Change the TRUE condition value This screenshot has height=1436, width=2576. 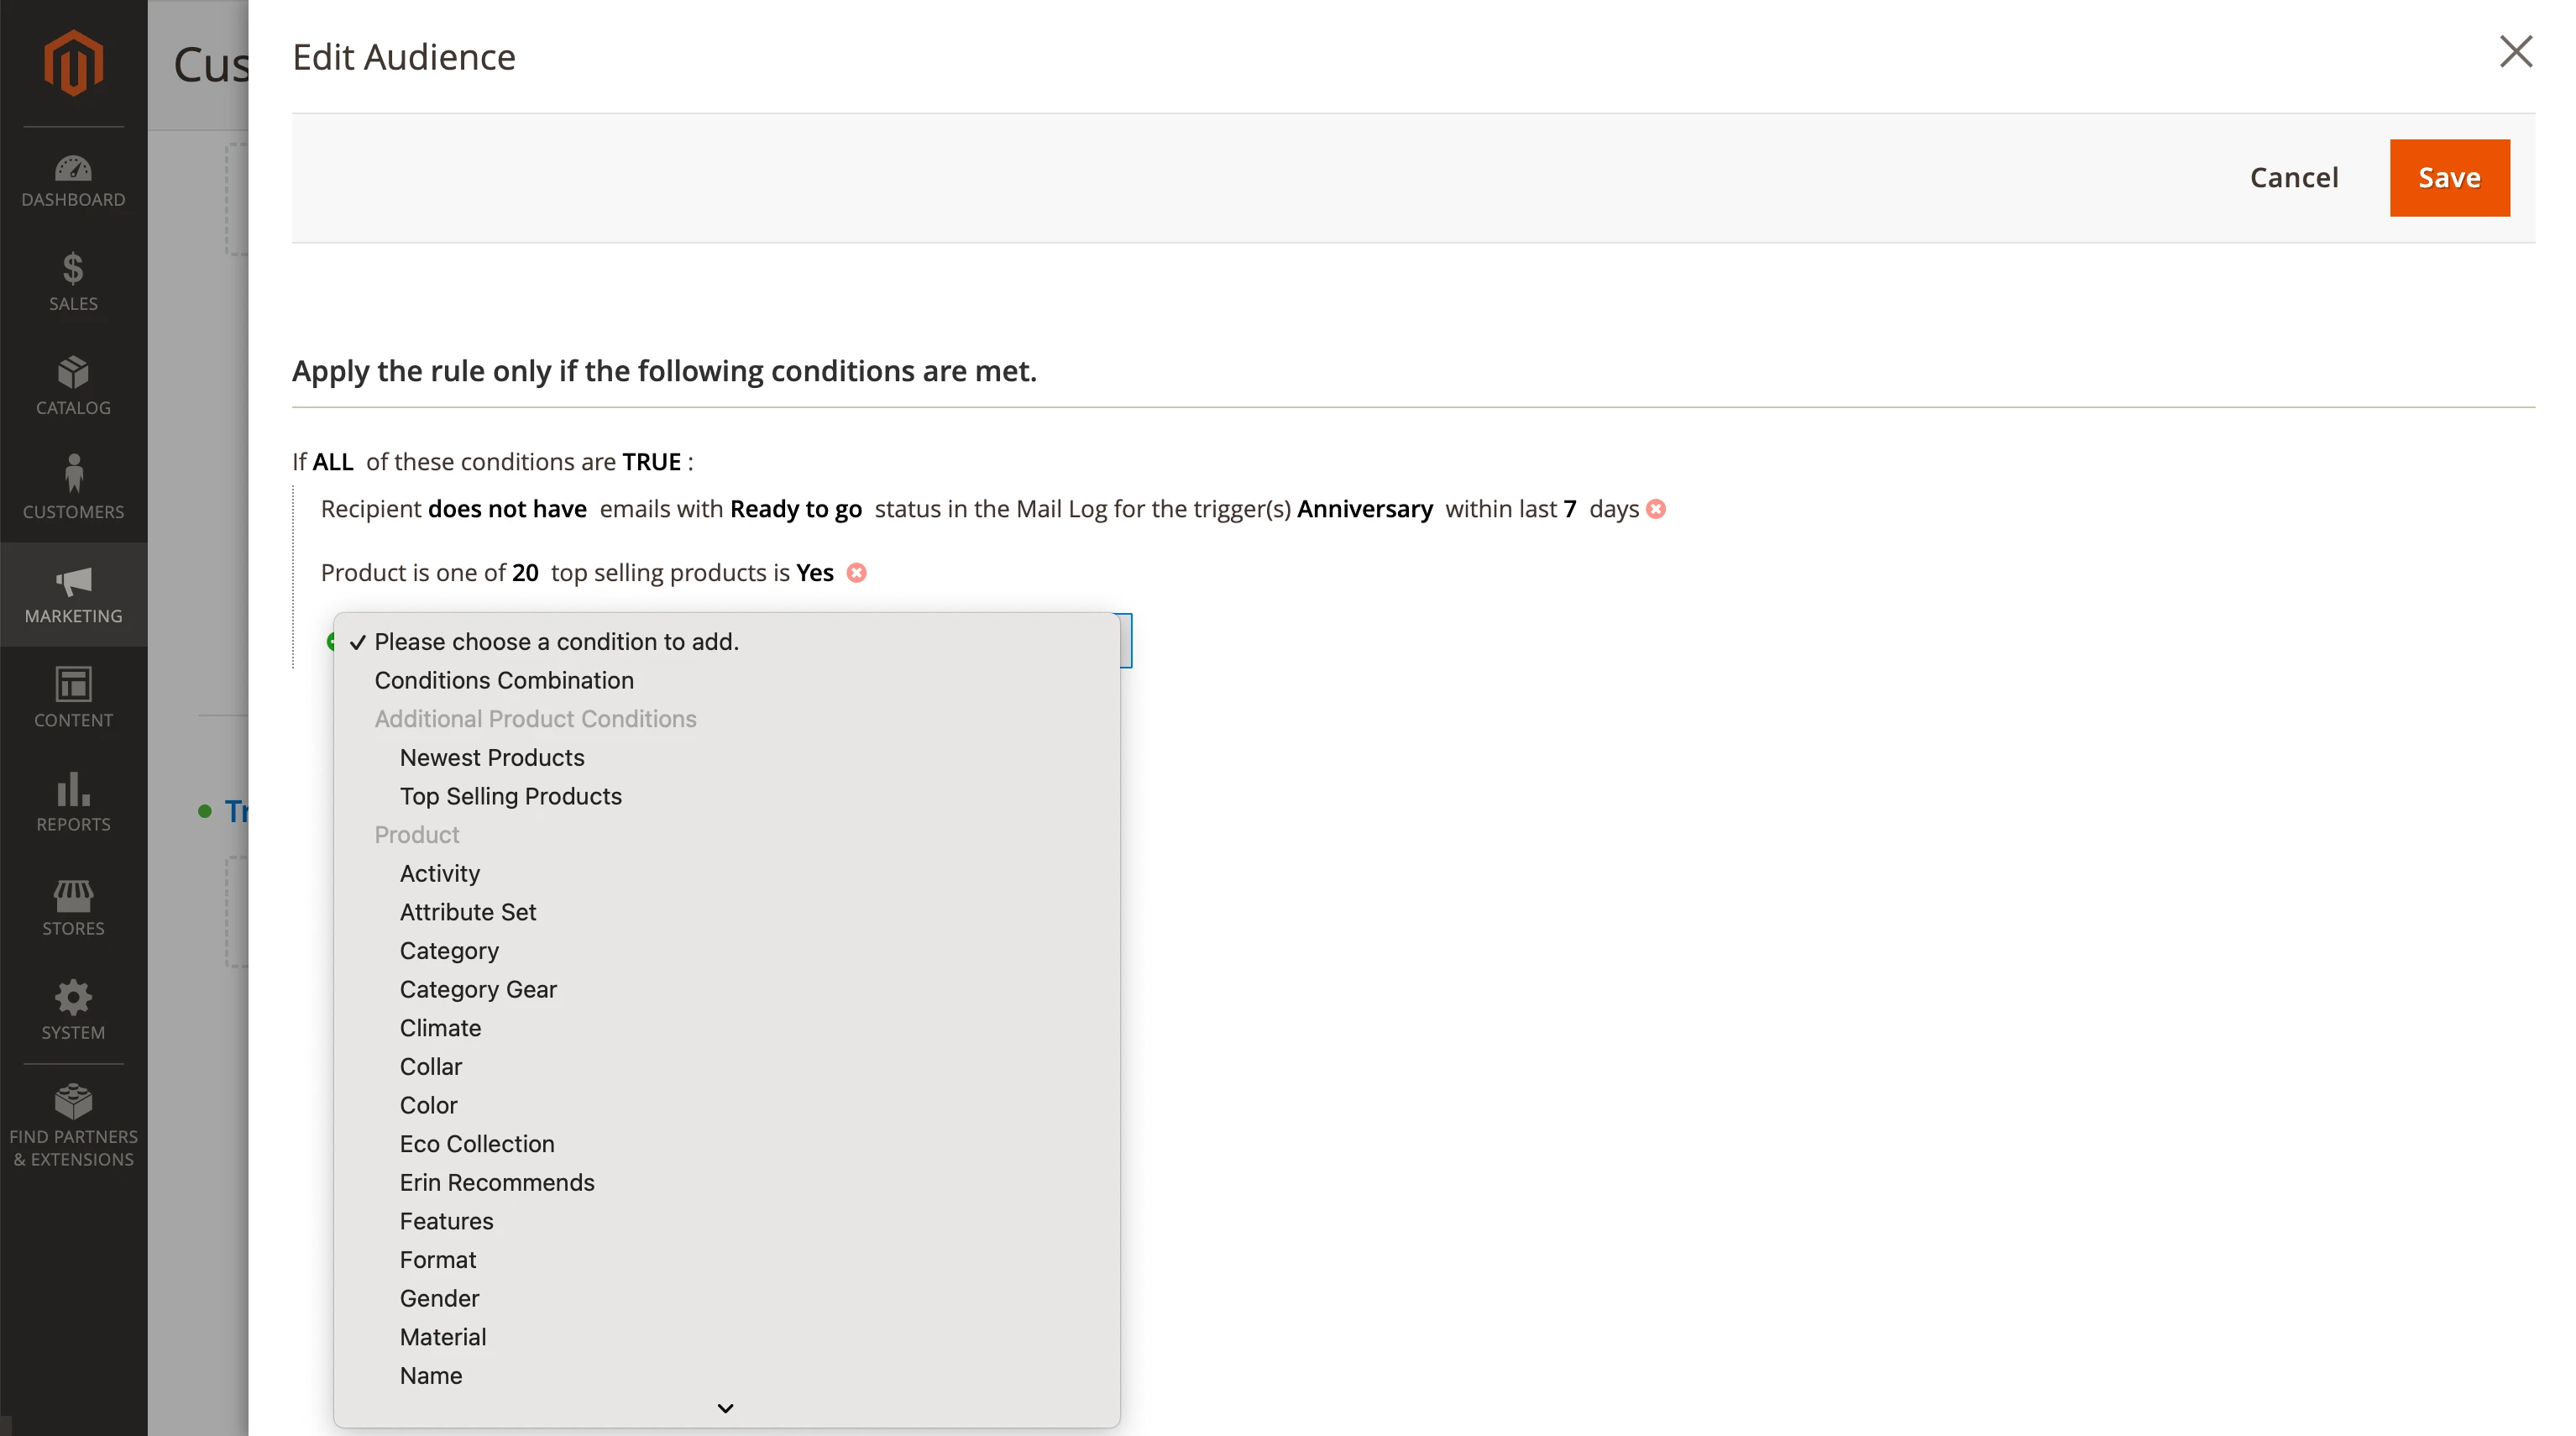point(651,462)
